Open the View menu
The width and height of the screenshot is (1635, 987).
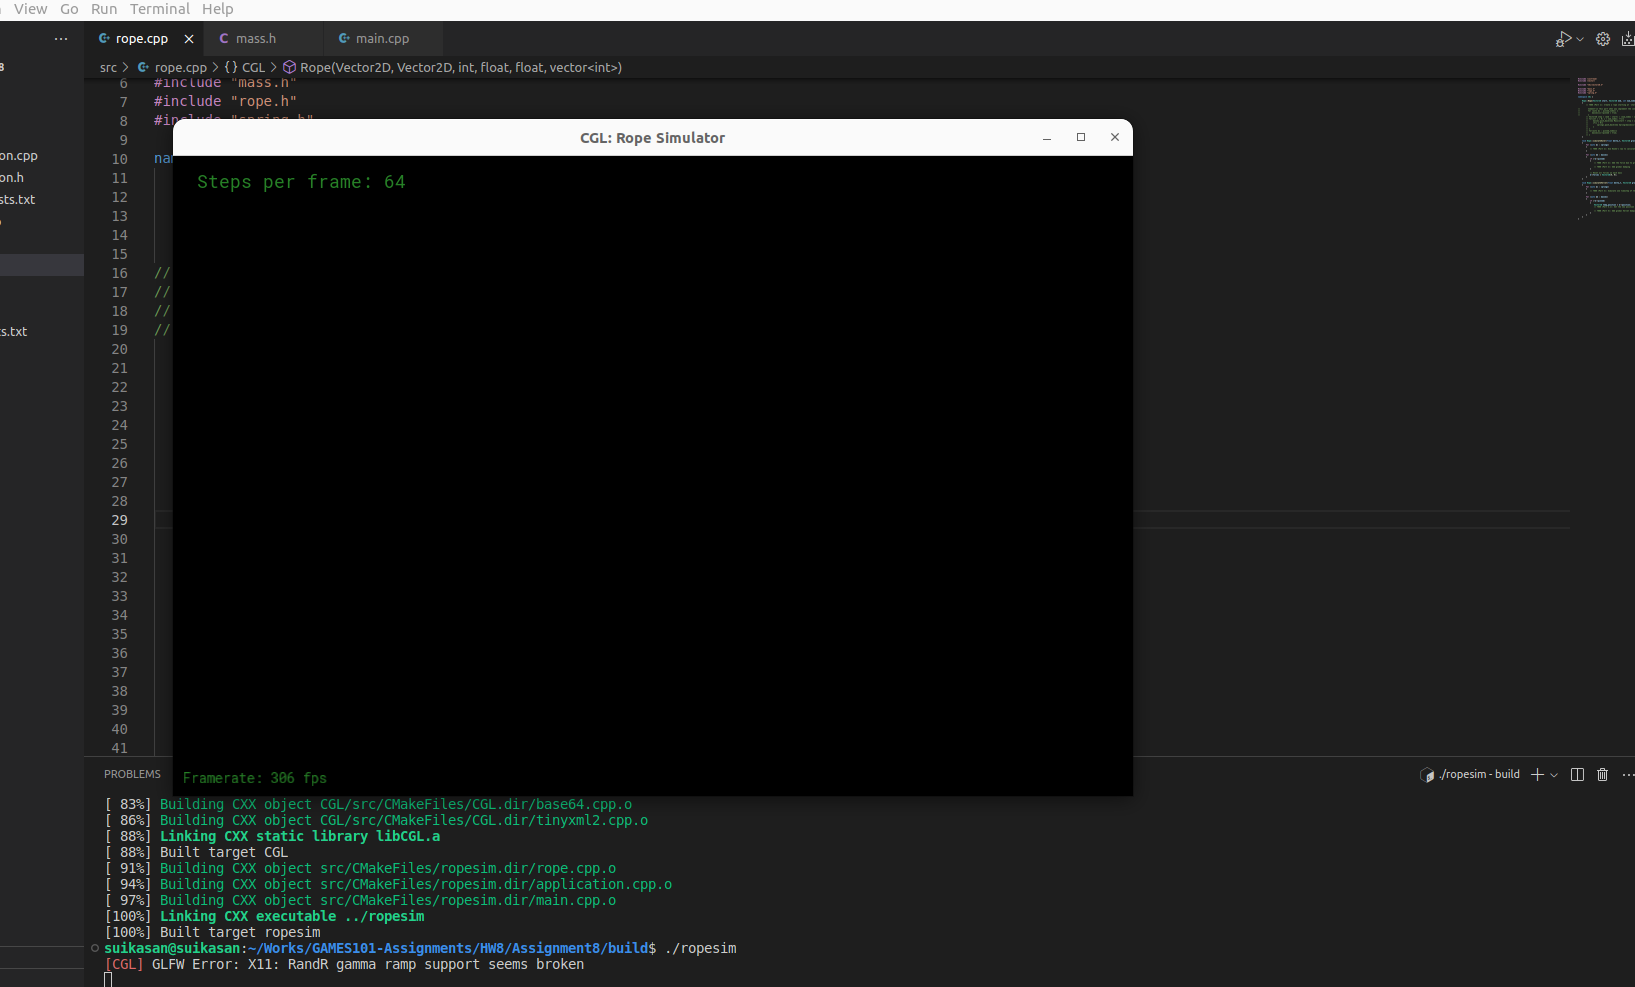(x=30, y=9)
